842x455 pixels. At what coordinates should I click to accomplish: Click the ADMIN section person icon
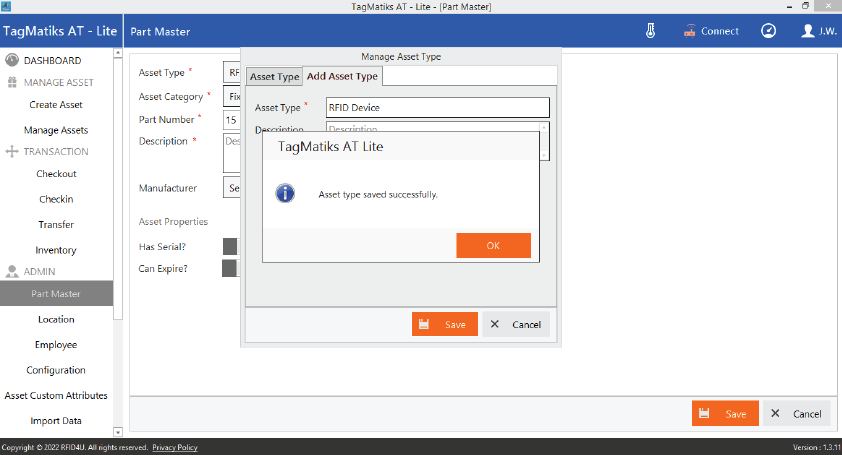coord(12,272)
